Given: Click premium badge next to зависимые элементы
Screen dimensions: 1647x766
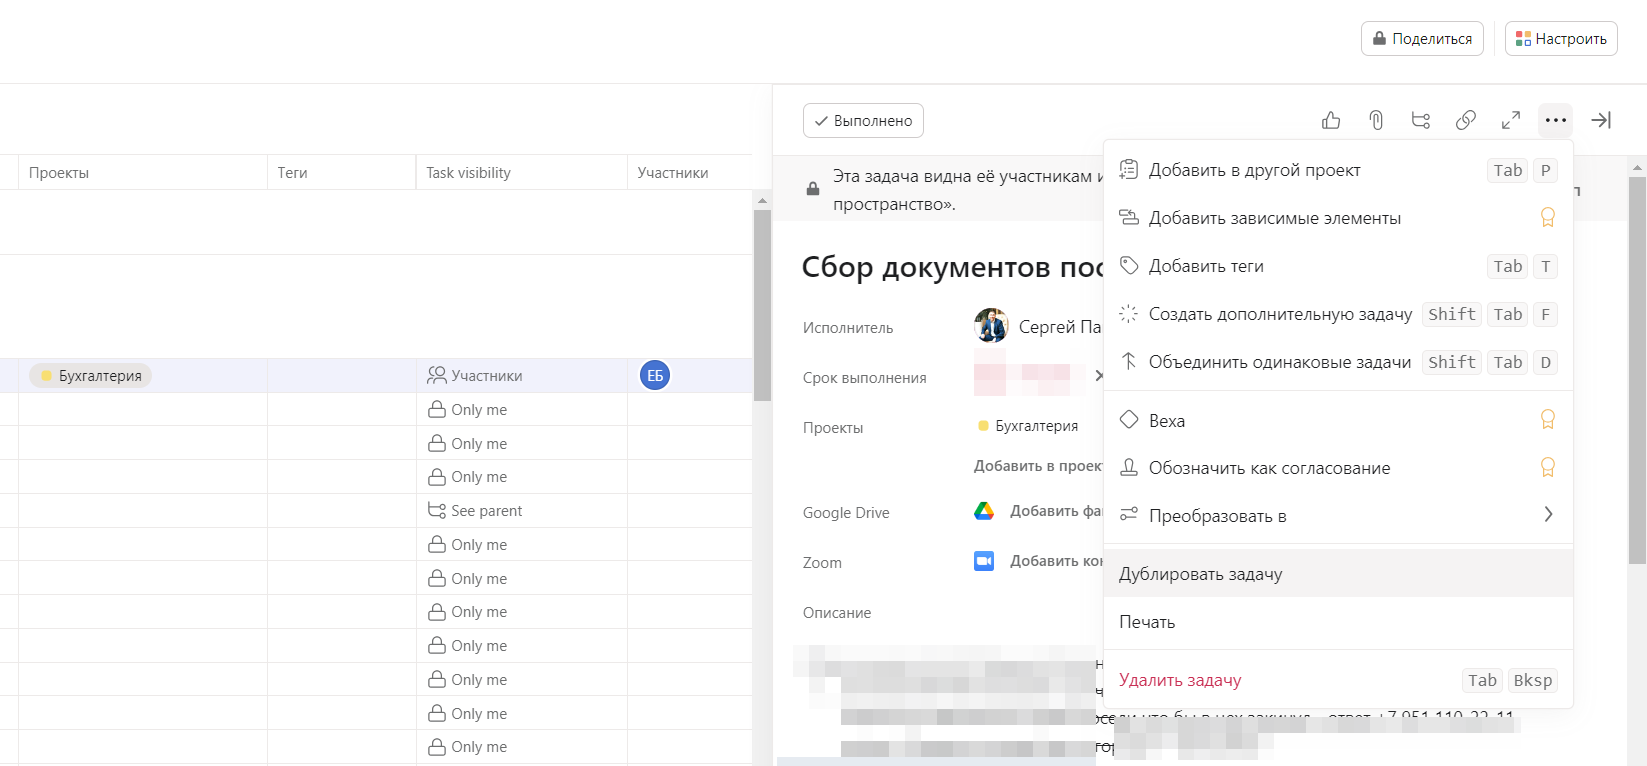Looking at the screenshot, I should point(1547,217).
